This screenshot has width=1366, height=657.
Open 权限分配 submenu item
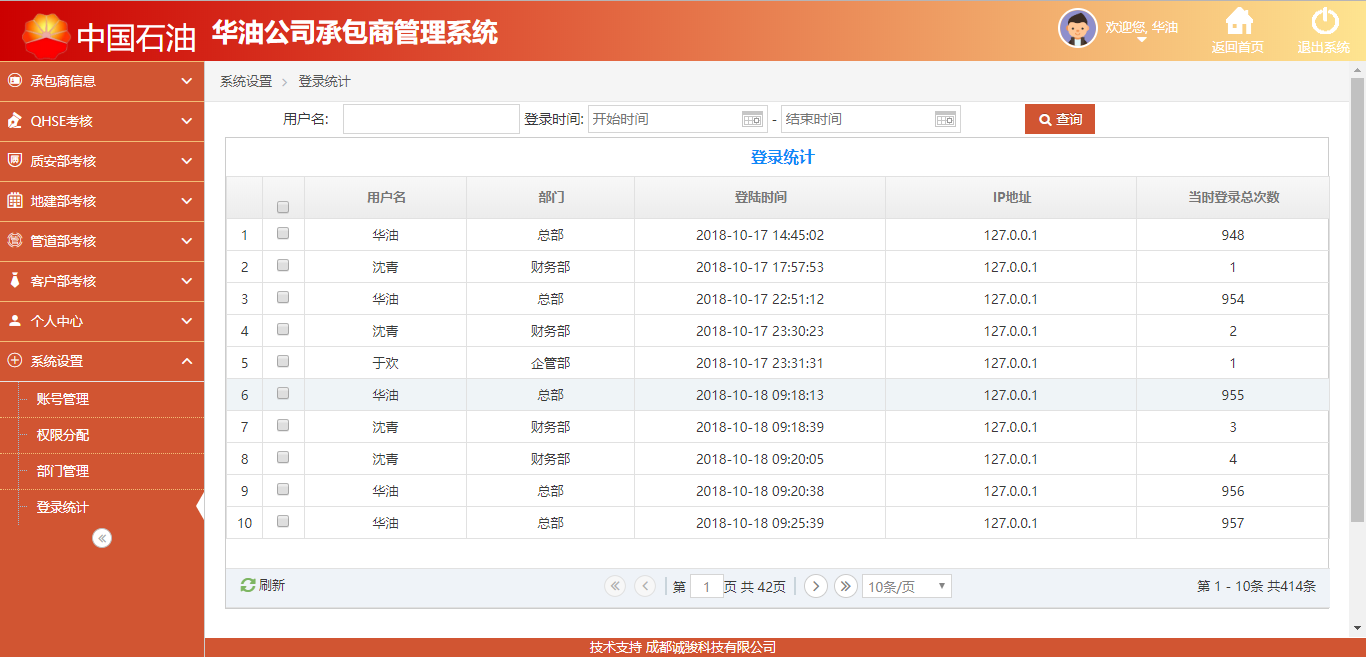63,435
